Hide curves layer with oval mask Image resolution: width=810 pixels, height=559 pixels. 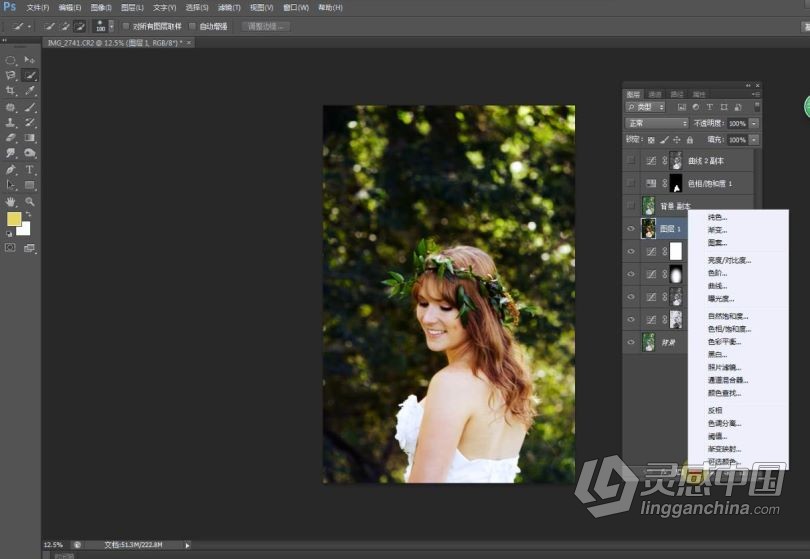[631, 274]
